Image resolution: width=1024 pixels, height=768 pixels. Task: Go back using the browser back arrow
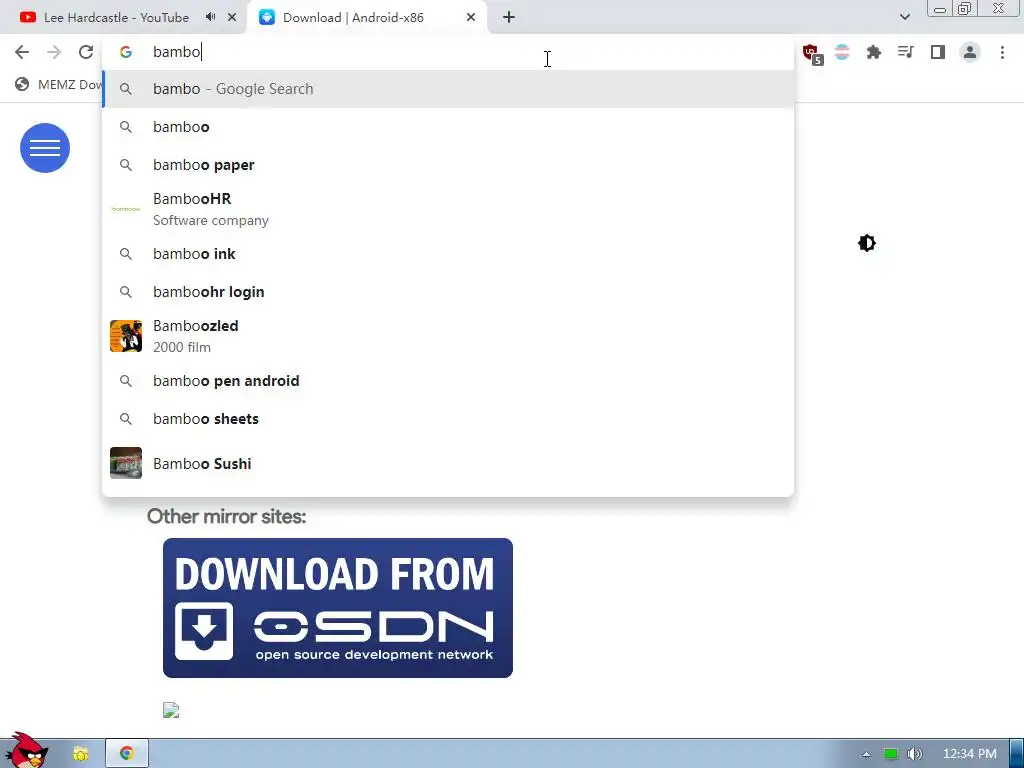point(22,52)
